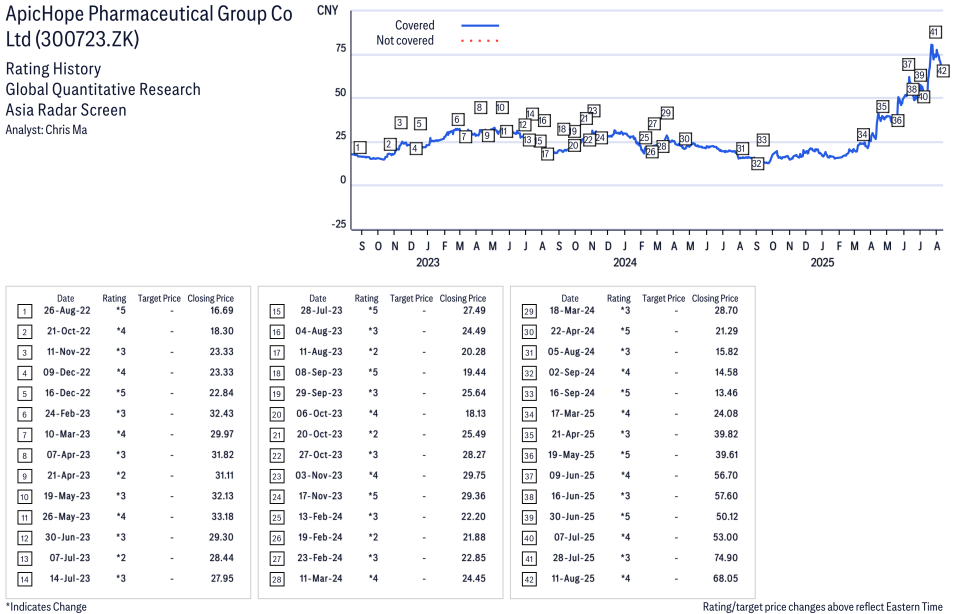The width and height of the screenshot is (954, 614).
Task: Select the 2023 year label under axis
Action: 428,262
